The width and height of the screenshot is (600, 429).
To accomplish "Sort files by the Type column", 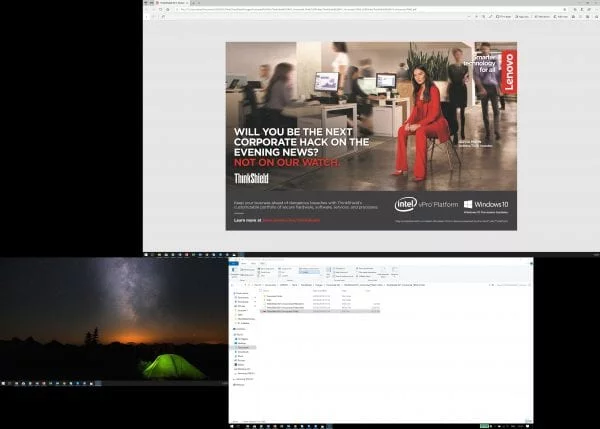I will point(344,291).
